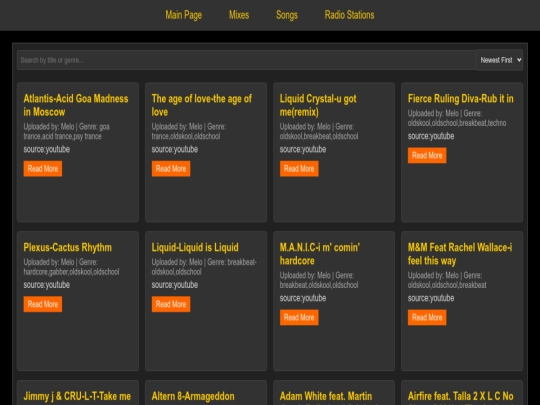Open Radio Stations from navigation
Screen dimensions: 540x405
coord(349,15)
